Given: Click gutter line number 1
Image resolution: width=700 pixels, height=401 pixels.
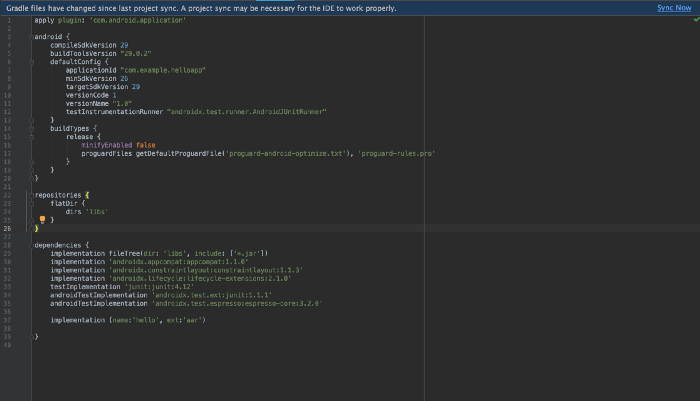Looking at the screenshot, I should [9, 21].
